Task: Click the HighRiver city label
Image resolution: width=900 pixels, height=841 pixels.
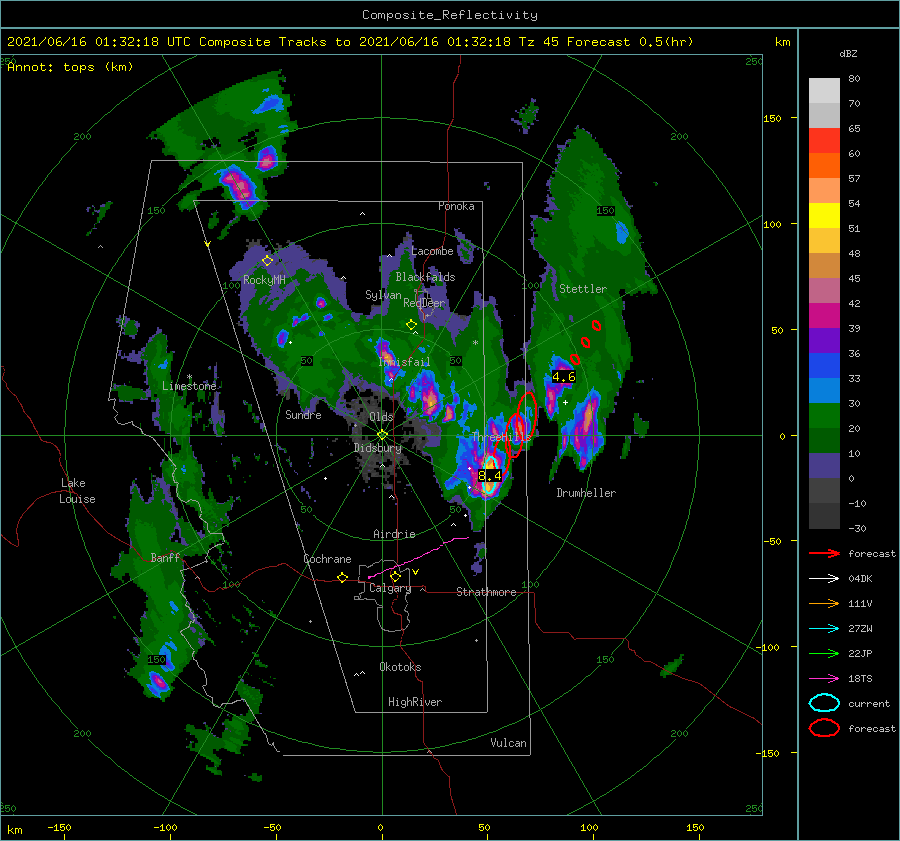Action: click(415, 702)
